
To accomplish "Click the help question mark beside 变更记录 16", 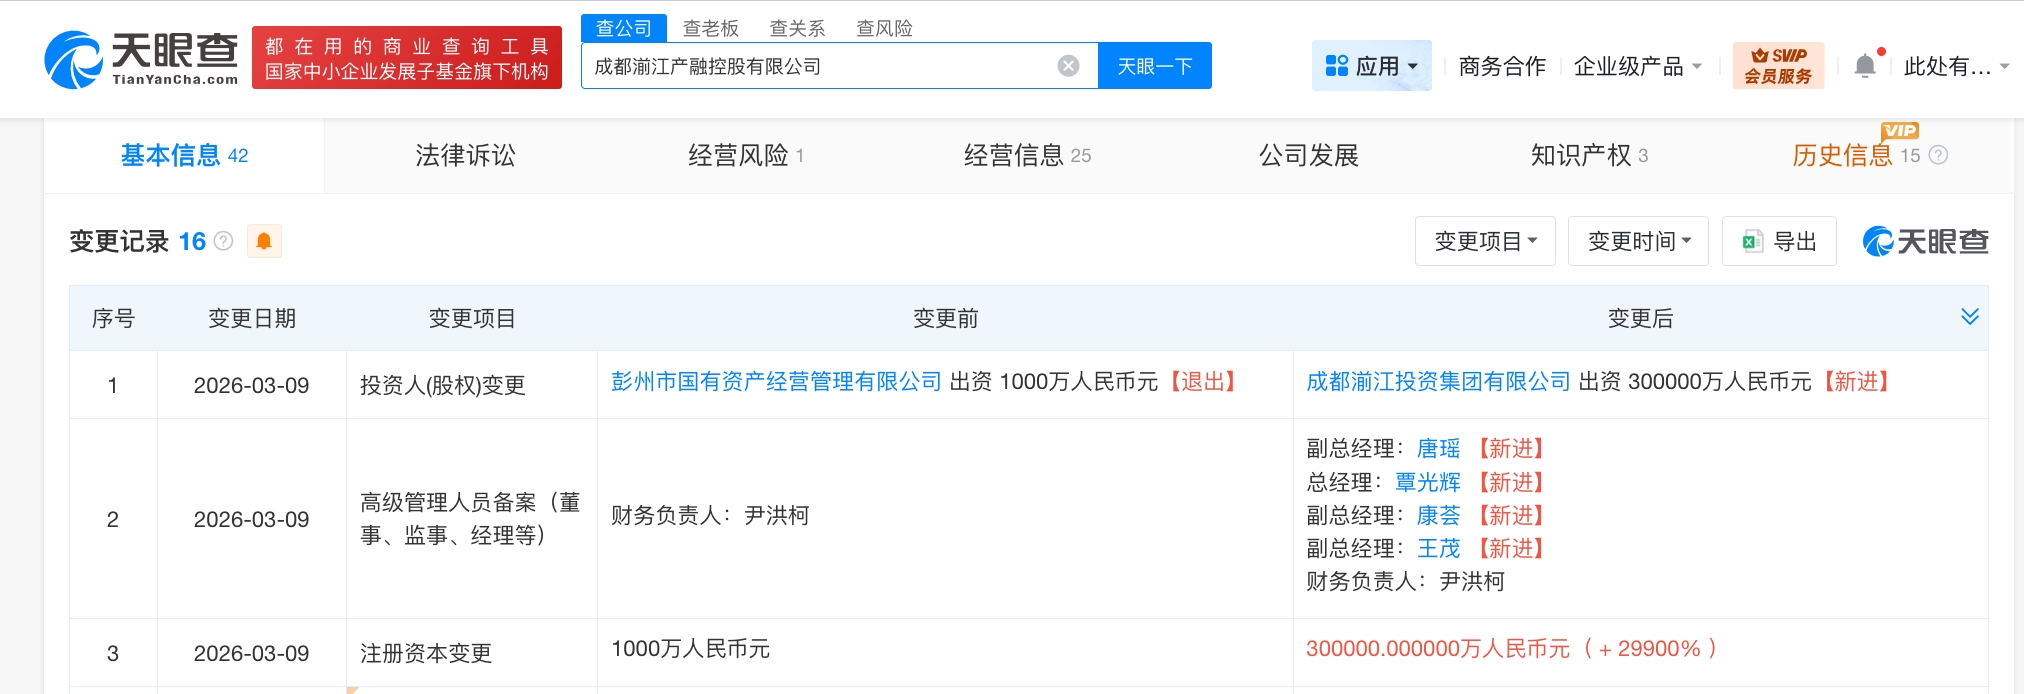I will point(224,241).
